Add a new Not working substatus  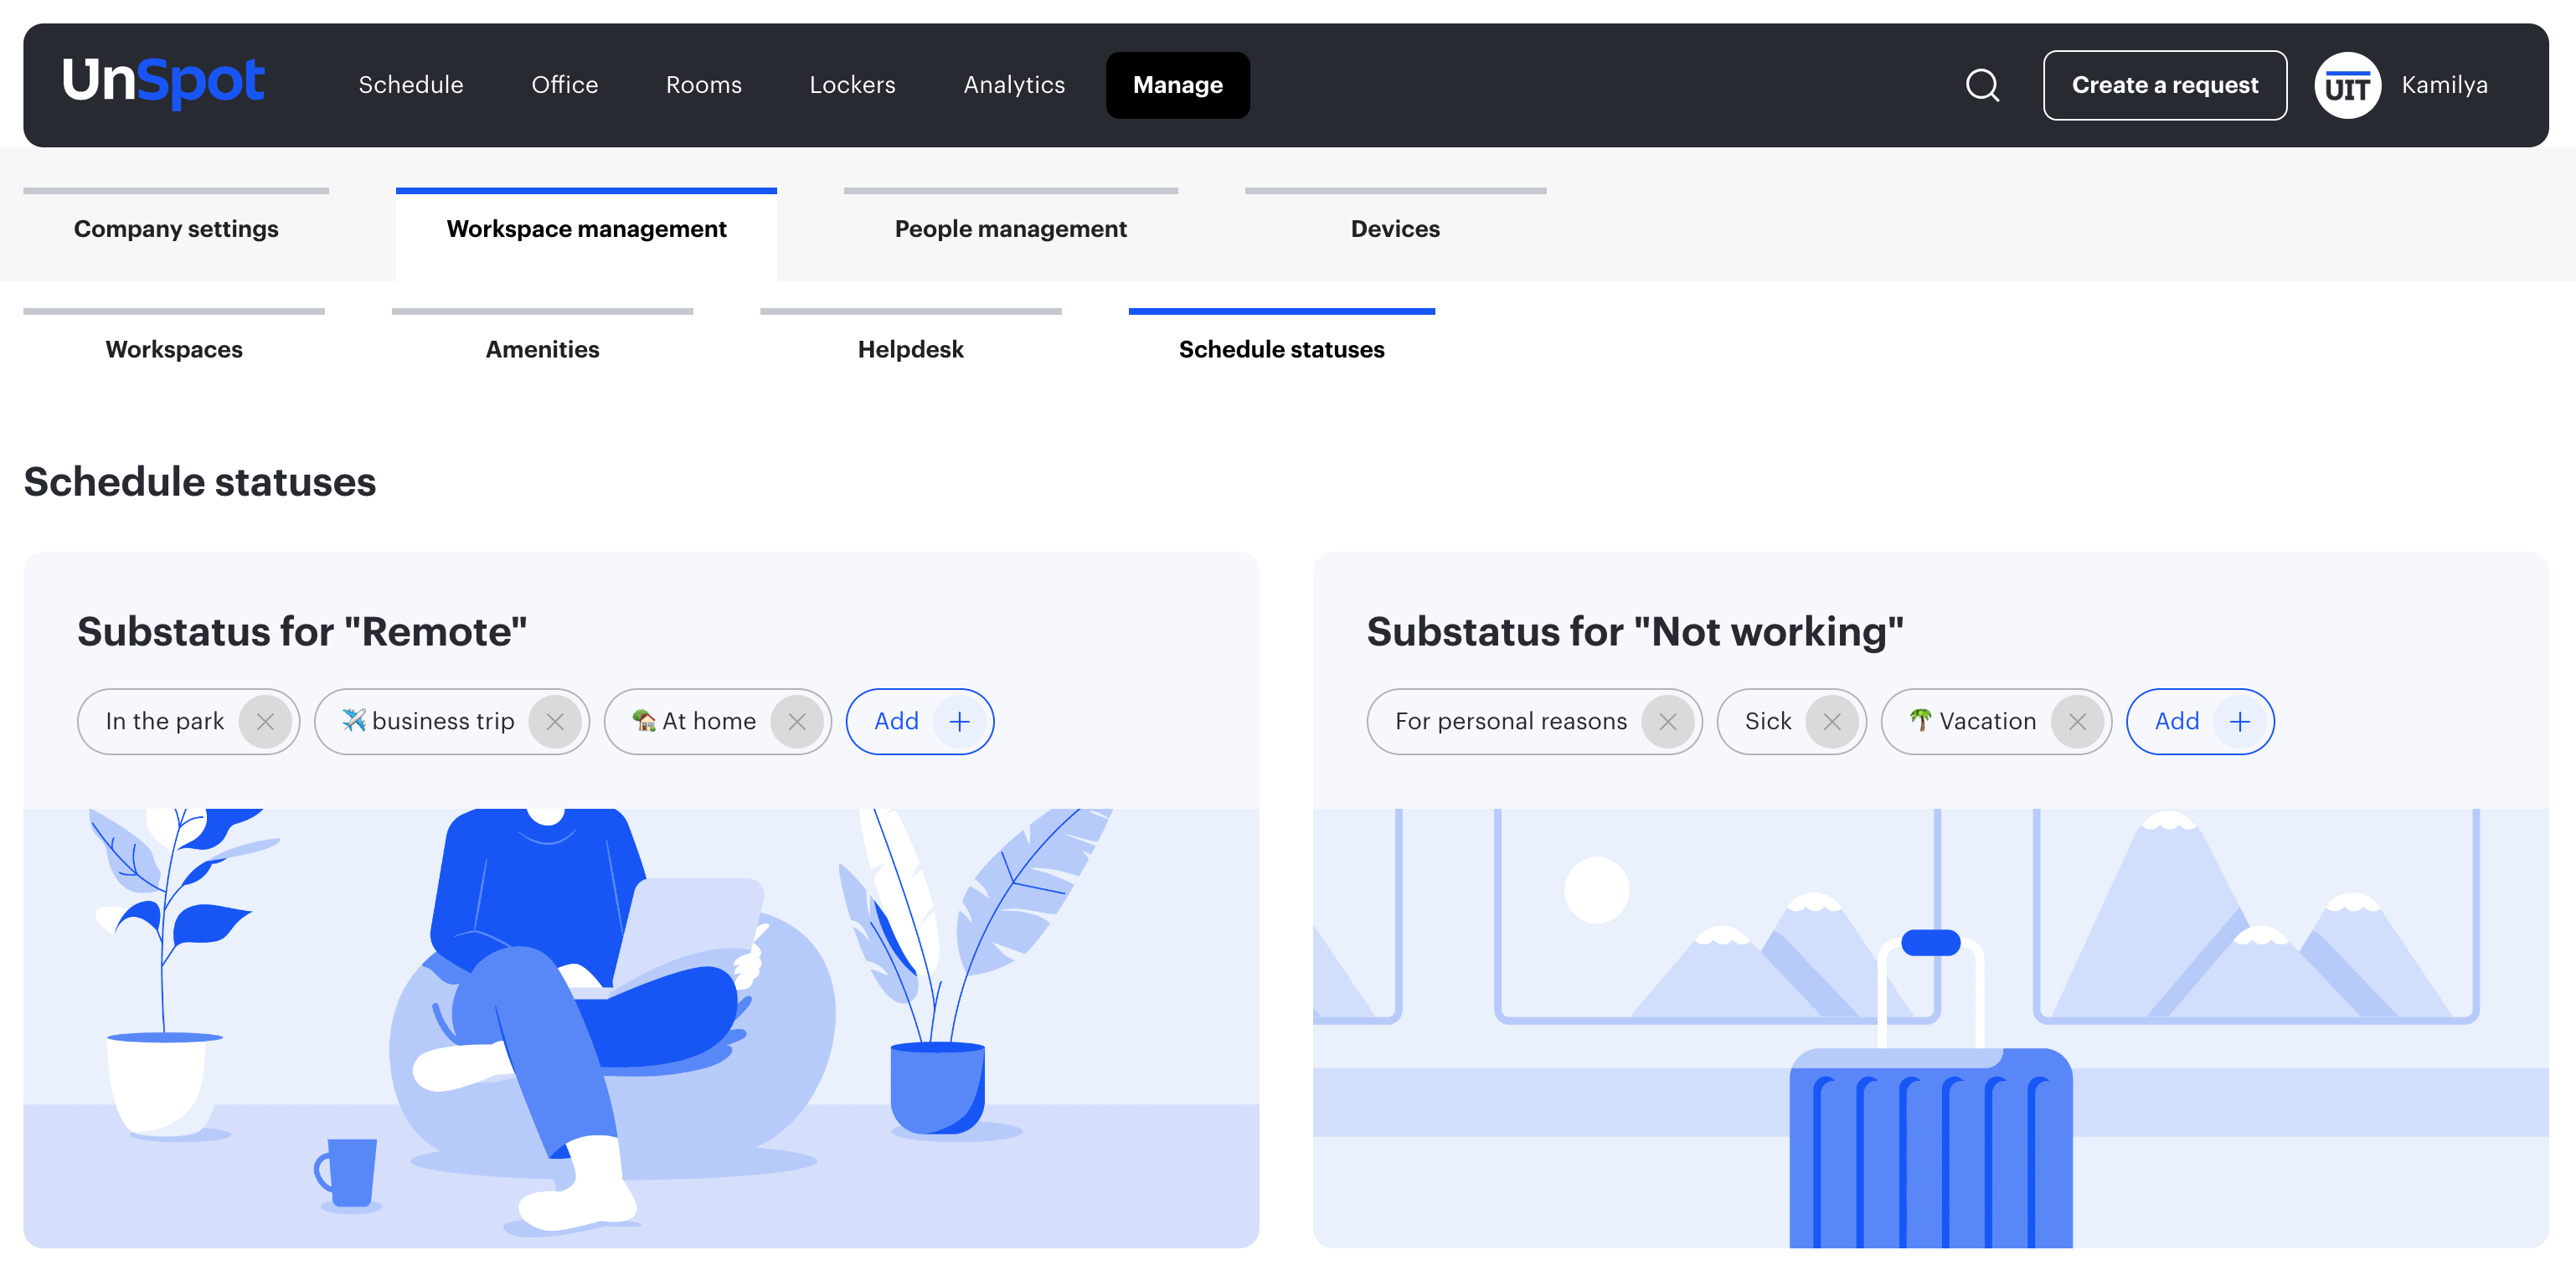click(2200, 721)
